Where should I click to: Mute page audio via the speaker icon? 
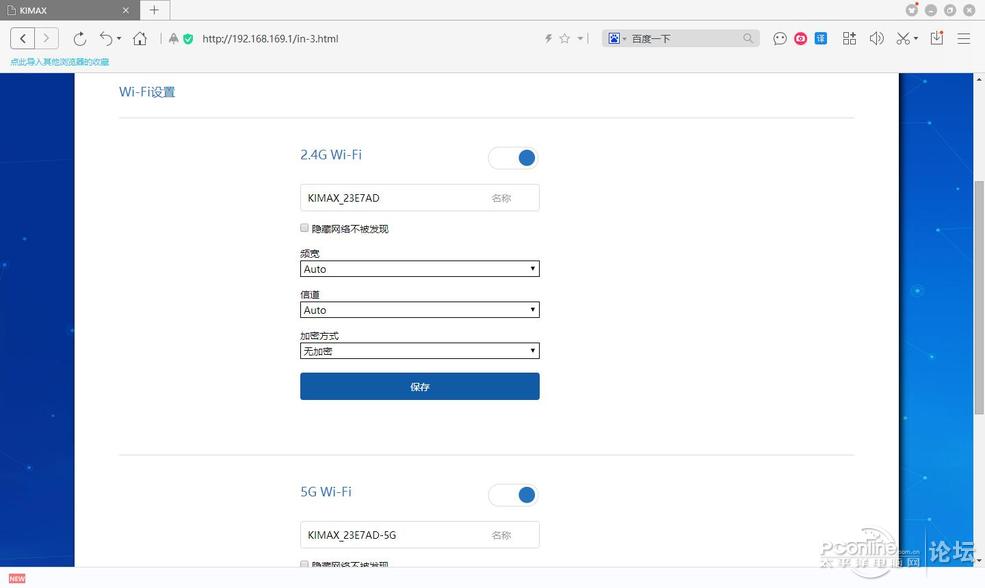(876, 38)
